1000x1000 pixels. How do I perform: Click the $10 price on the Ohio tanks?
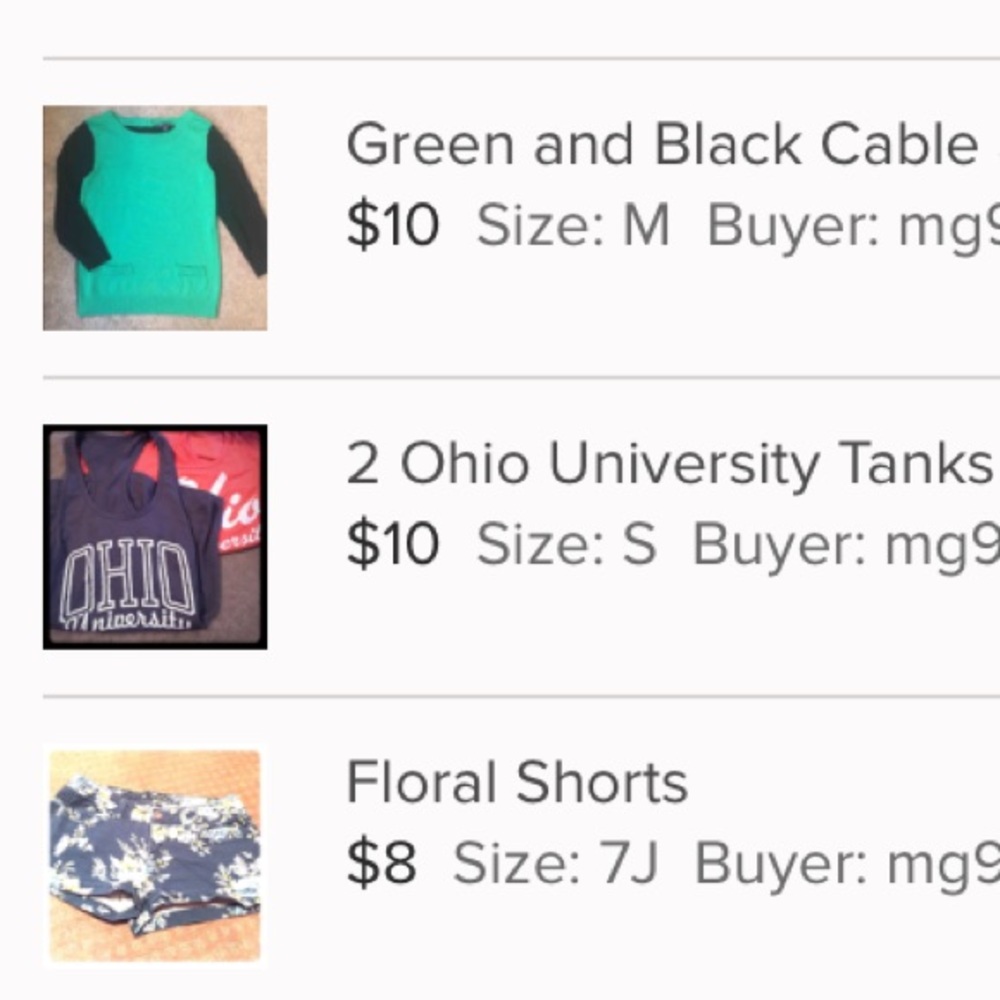pyautogui.click(x=392, y=545)
